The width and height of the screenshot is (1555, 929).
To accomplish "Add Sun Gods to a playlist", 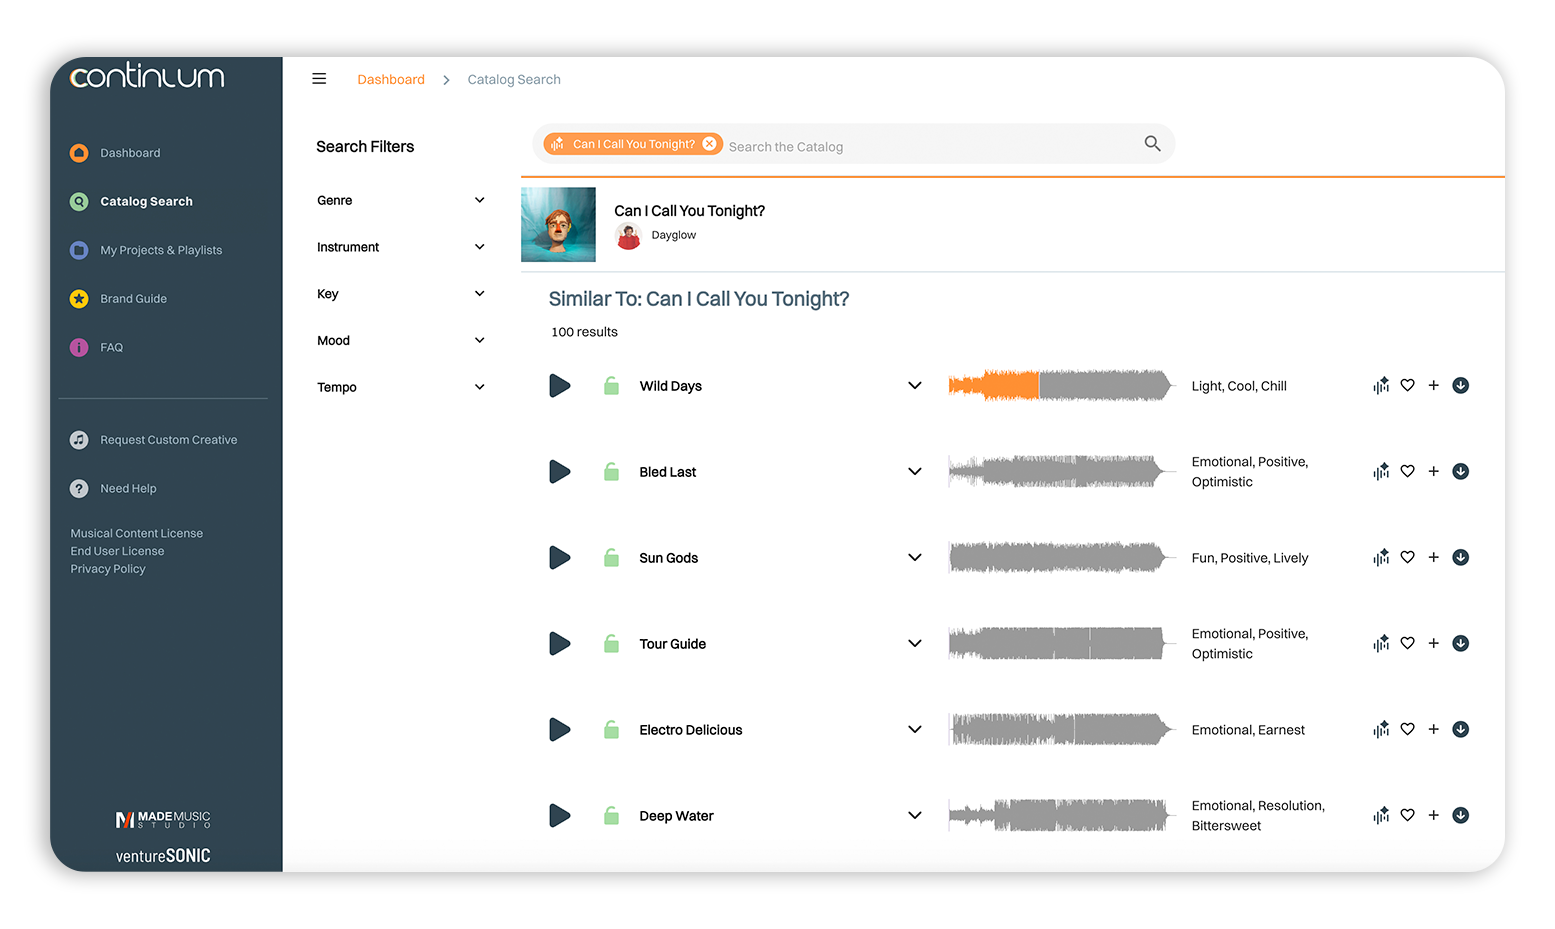I will [x=1433, y=558].
